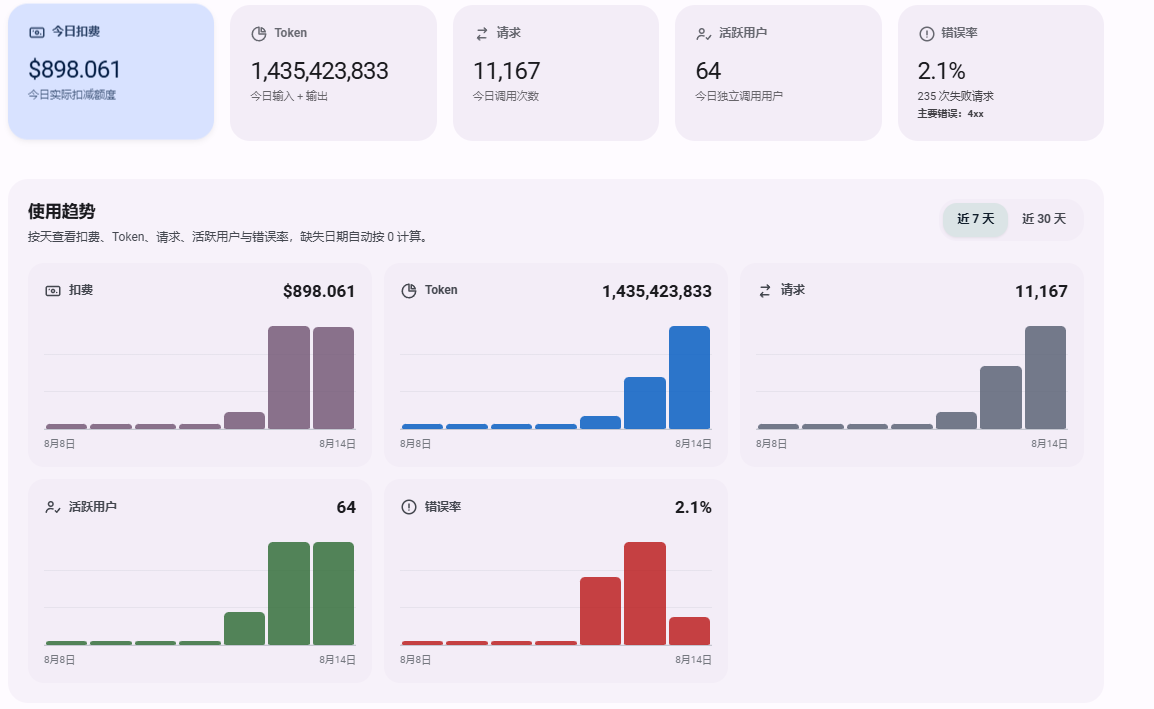Switch to the 近 7 天 range
The image size is (1154, 709).
pos(975,219)
